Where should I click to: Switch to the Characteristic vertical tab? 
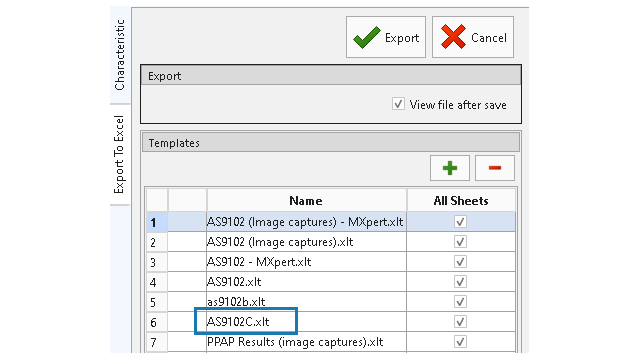click(120, 55)
